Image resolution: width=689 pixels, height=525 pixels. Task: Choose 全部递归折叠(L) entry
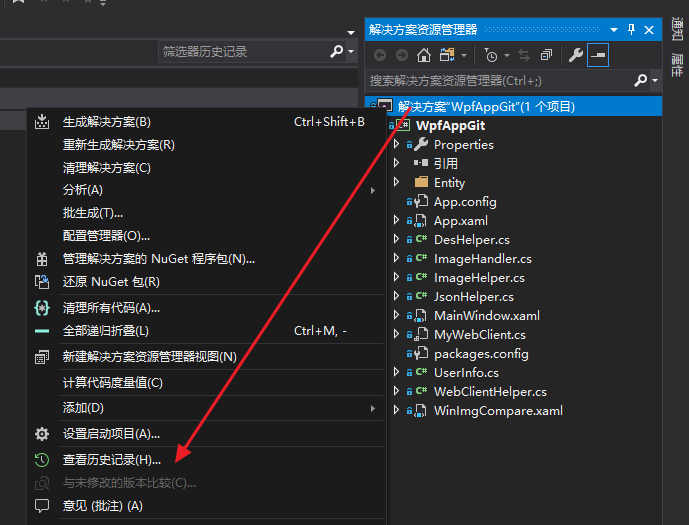pos(205,330)
